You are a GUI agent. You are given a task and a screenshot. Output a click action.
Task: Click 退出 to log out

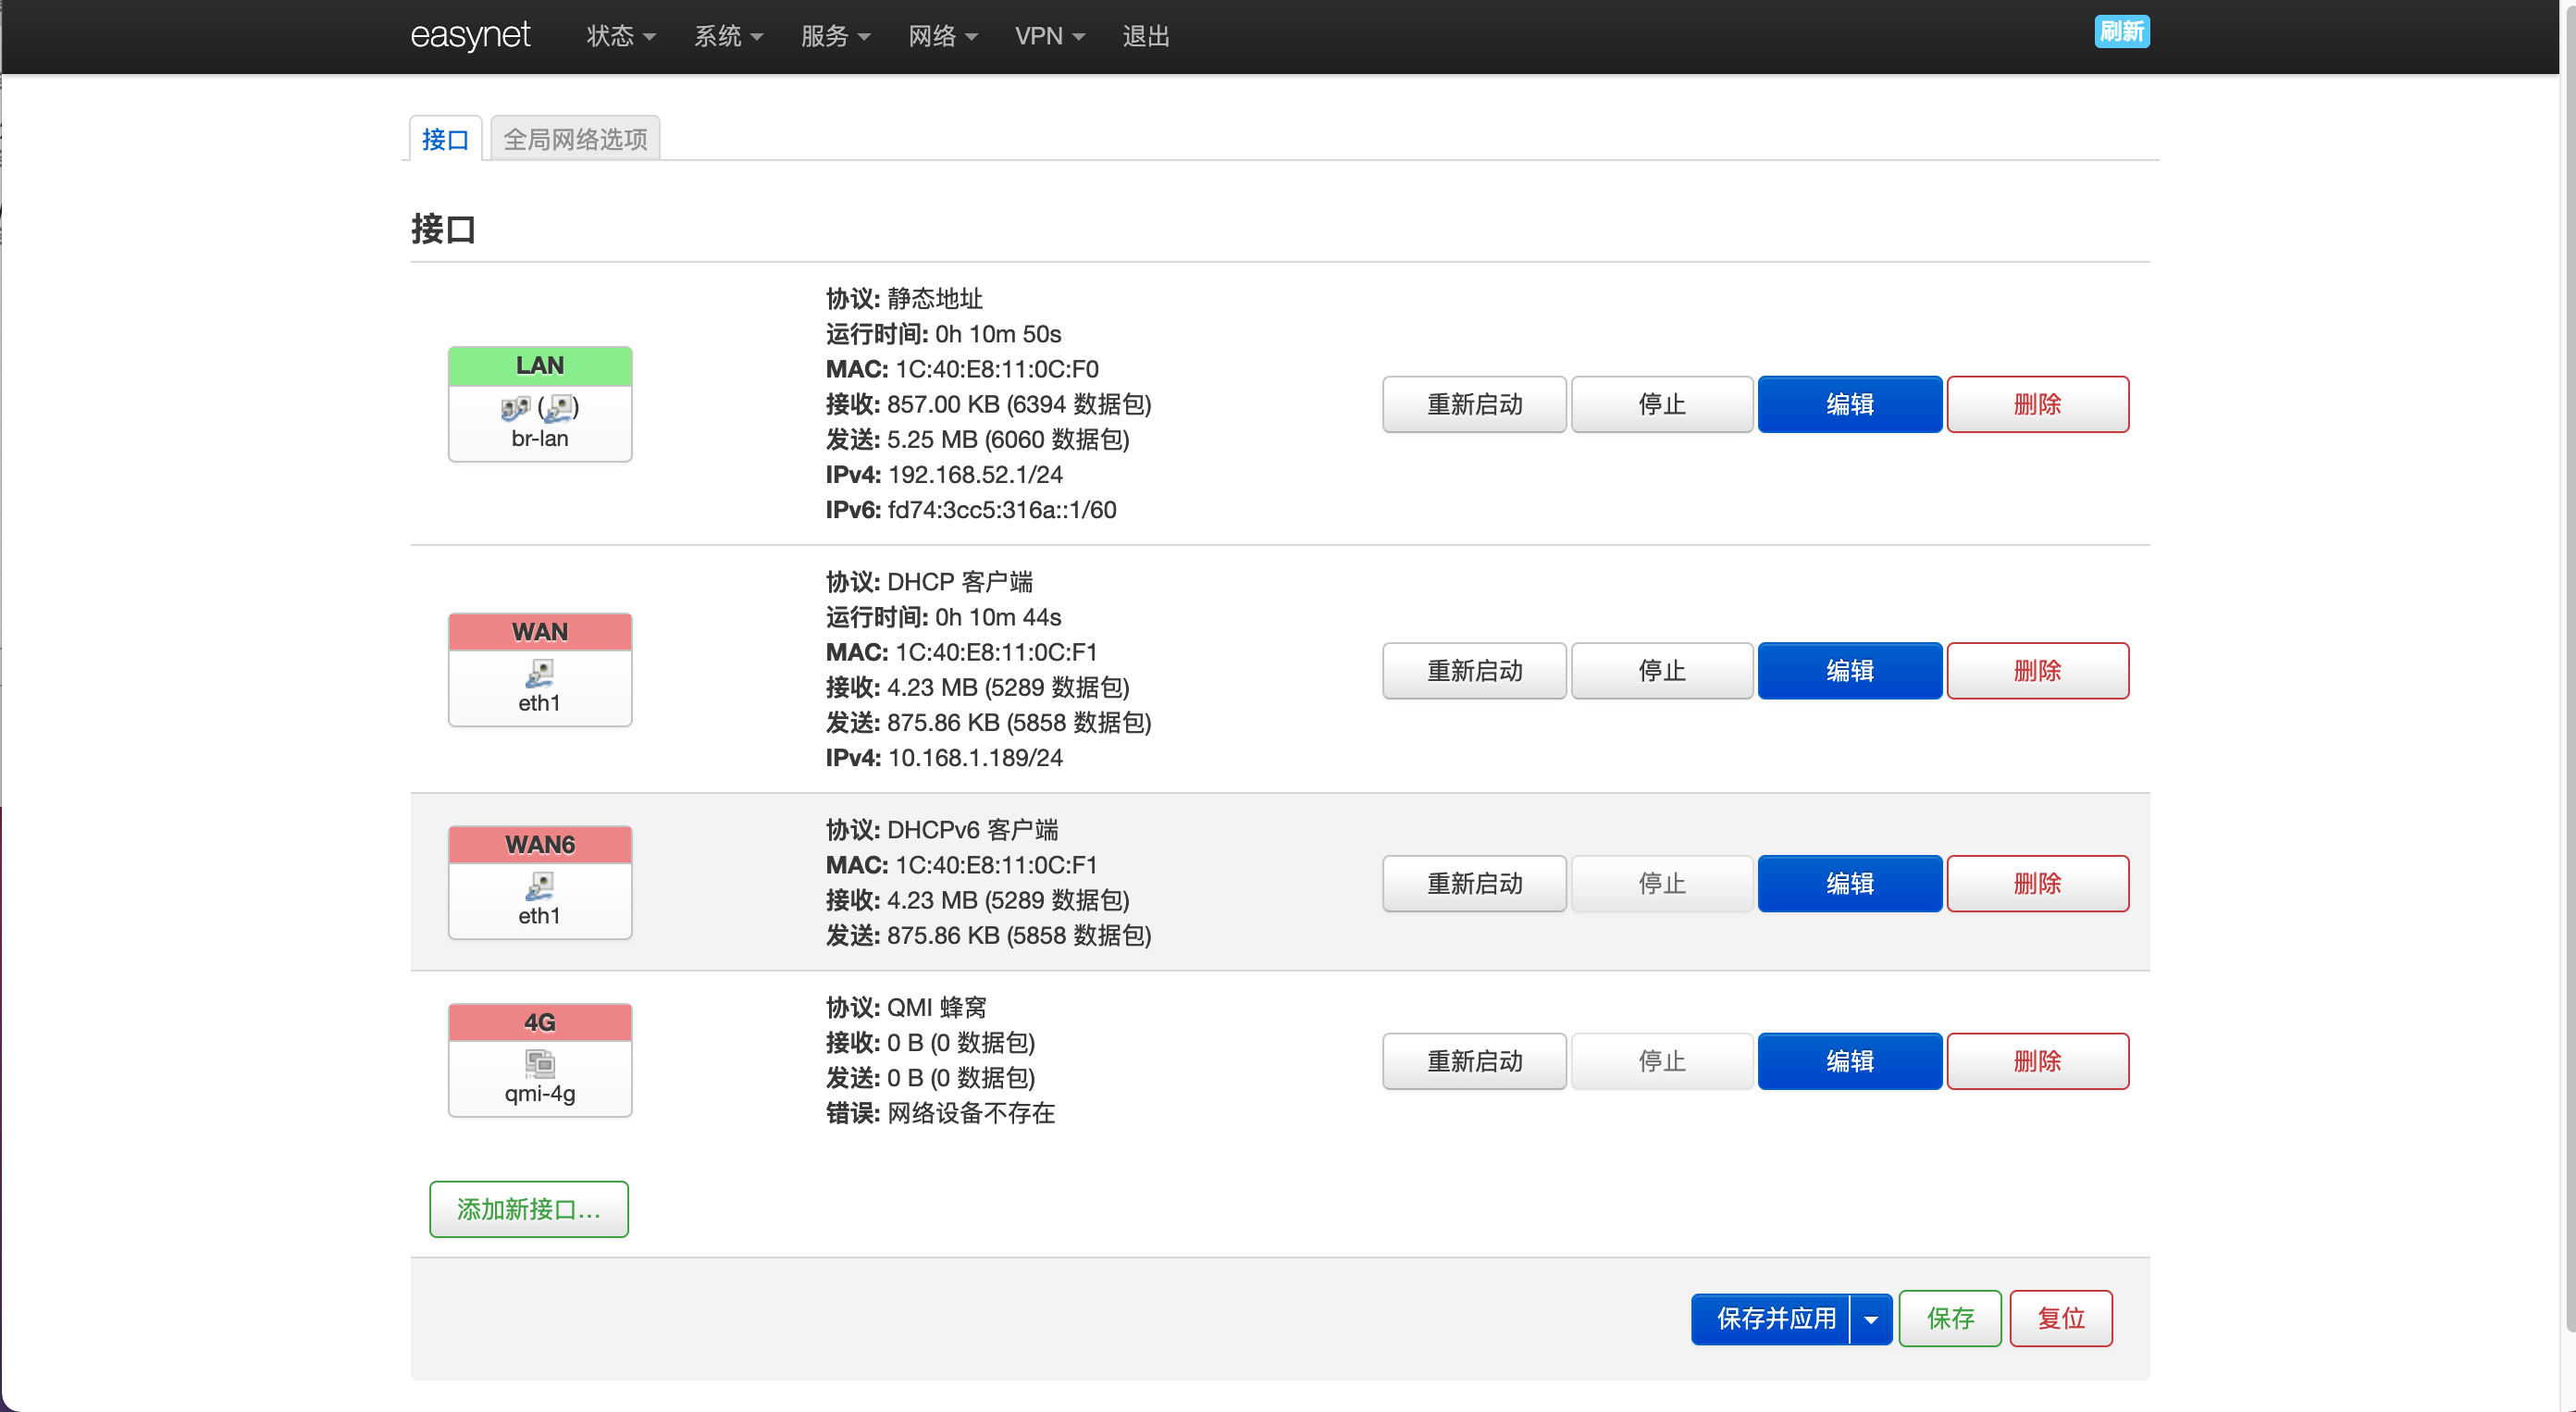[x=1146, y=36]
